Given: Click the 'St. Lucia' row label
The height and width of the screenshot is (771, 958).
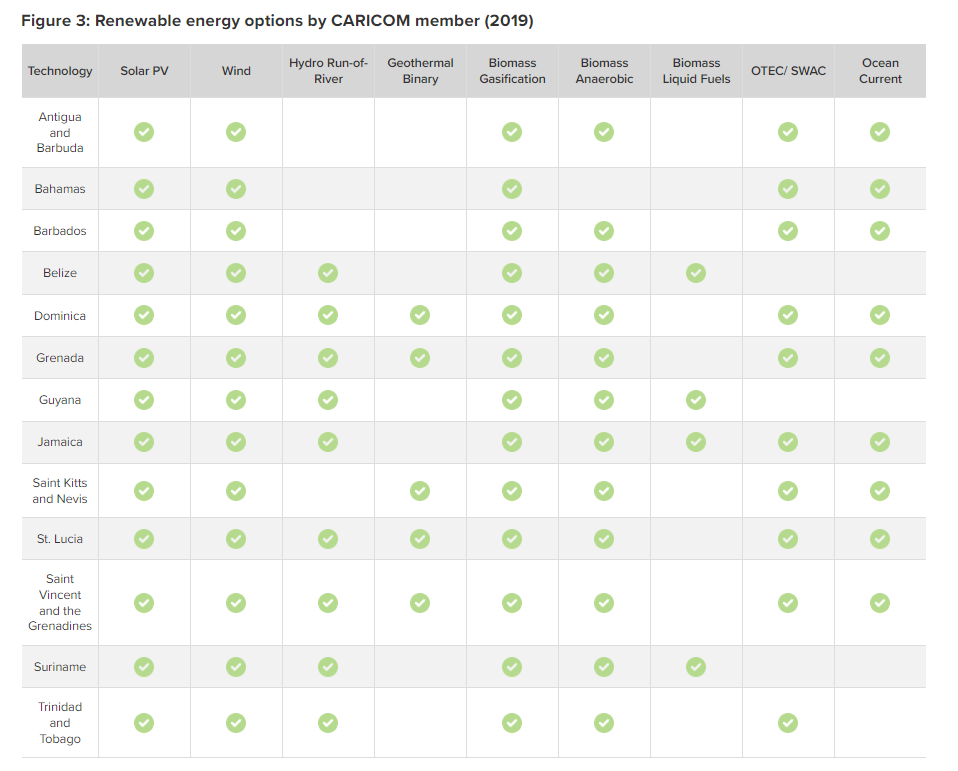Looking at the screenshot, I should click(x=60, y=539).
